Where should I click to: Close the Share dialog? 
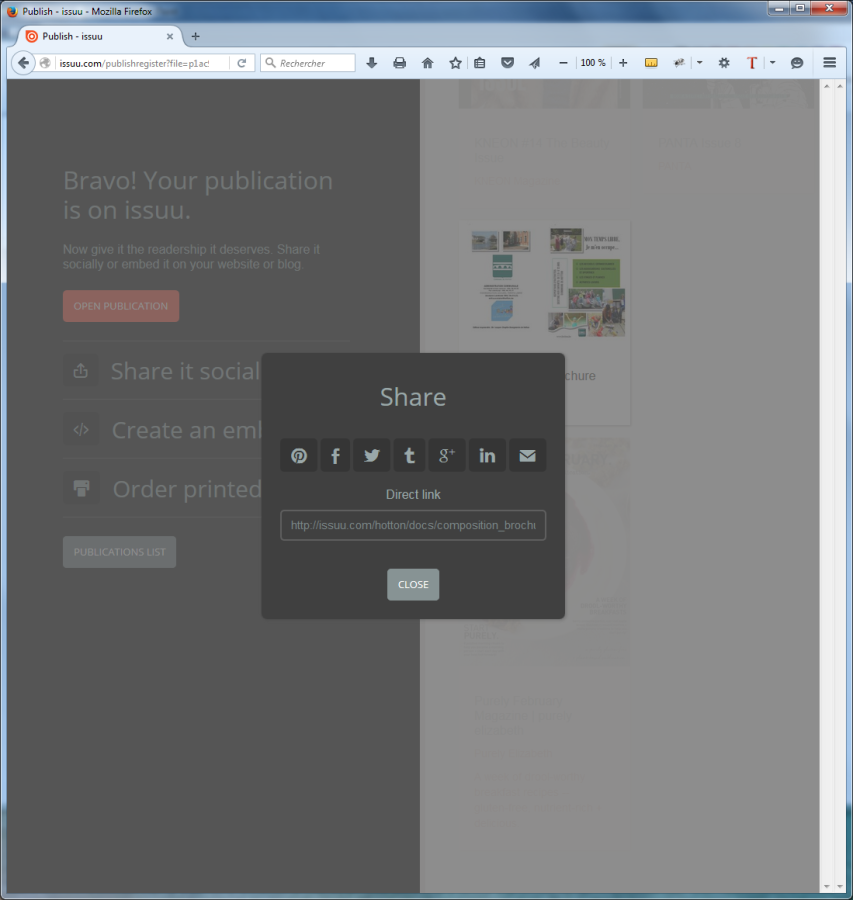tap(413, 584)
